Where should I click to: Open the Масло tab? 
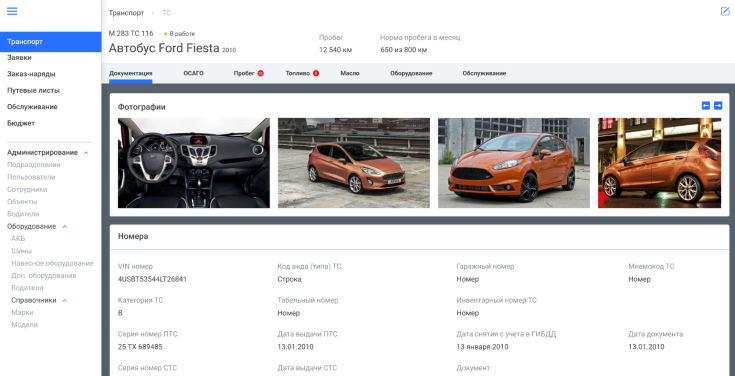[350, 74]
